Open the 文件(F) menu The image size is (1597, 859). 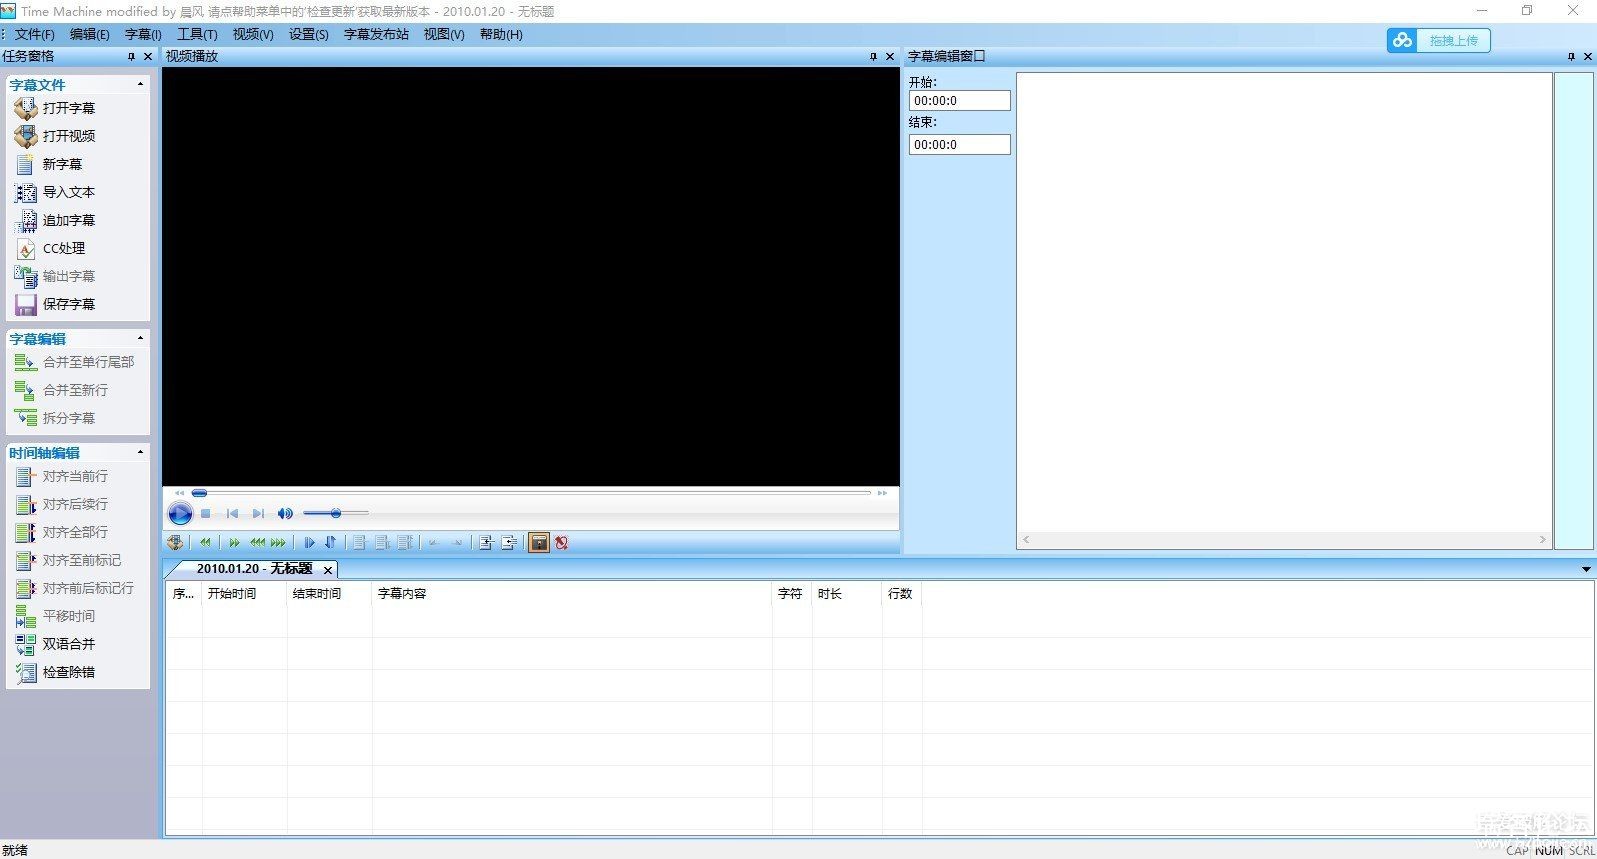(35, 34)
